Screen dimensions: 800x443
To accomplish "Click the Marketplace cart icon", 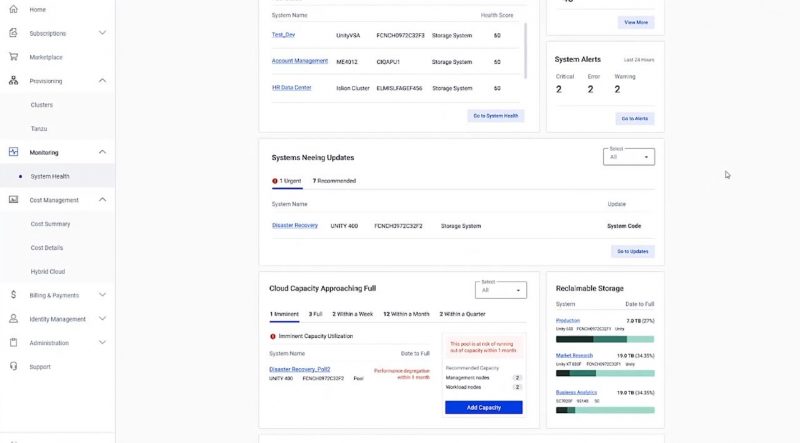I will pos(13,57).
